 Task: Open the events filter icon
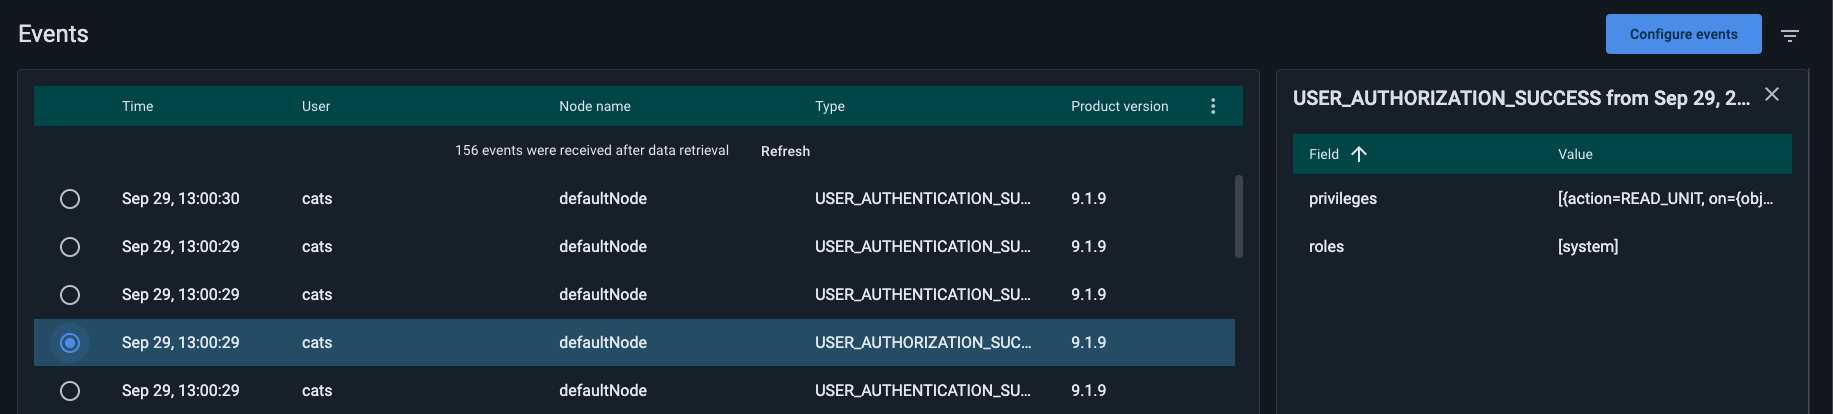tap(1789, 35)
